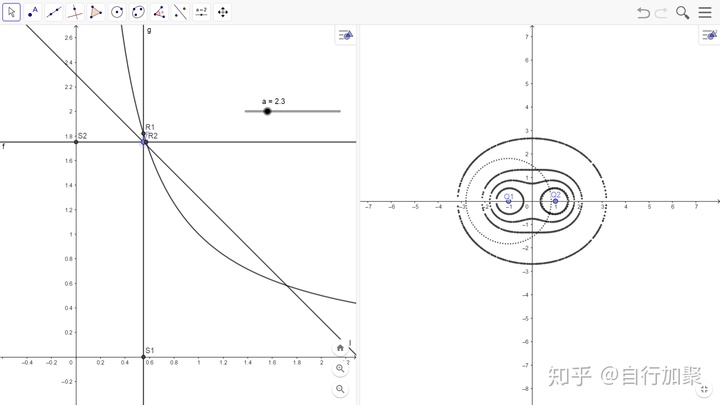
Task: Select the Move Graphics View tool
Action: coord(223,12)
